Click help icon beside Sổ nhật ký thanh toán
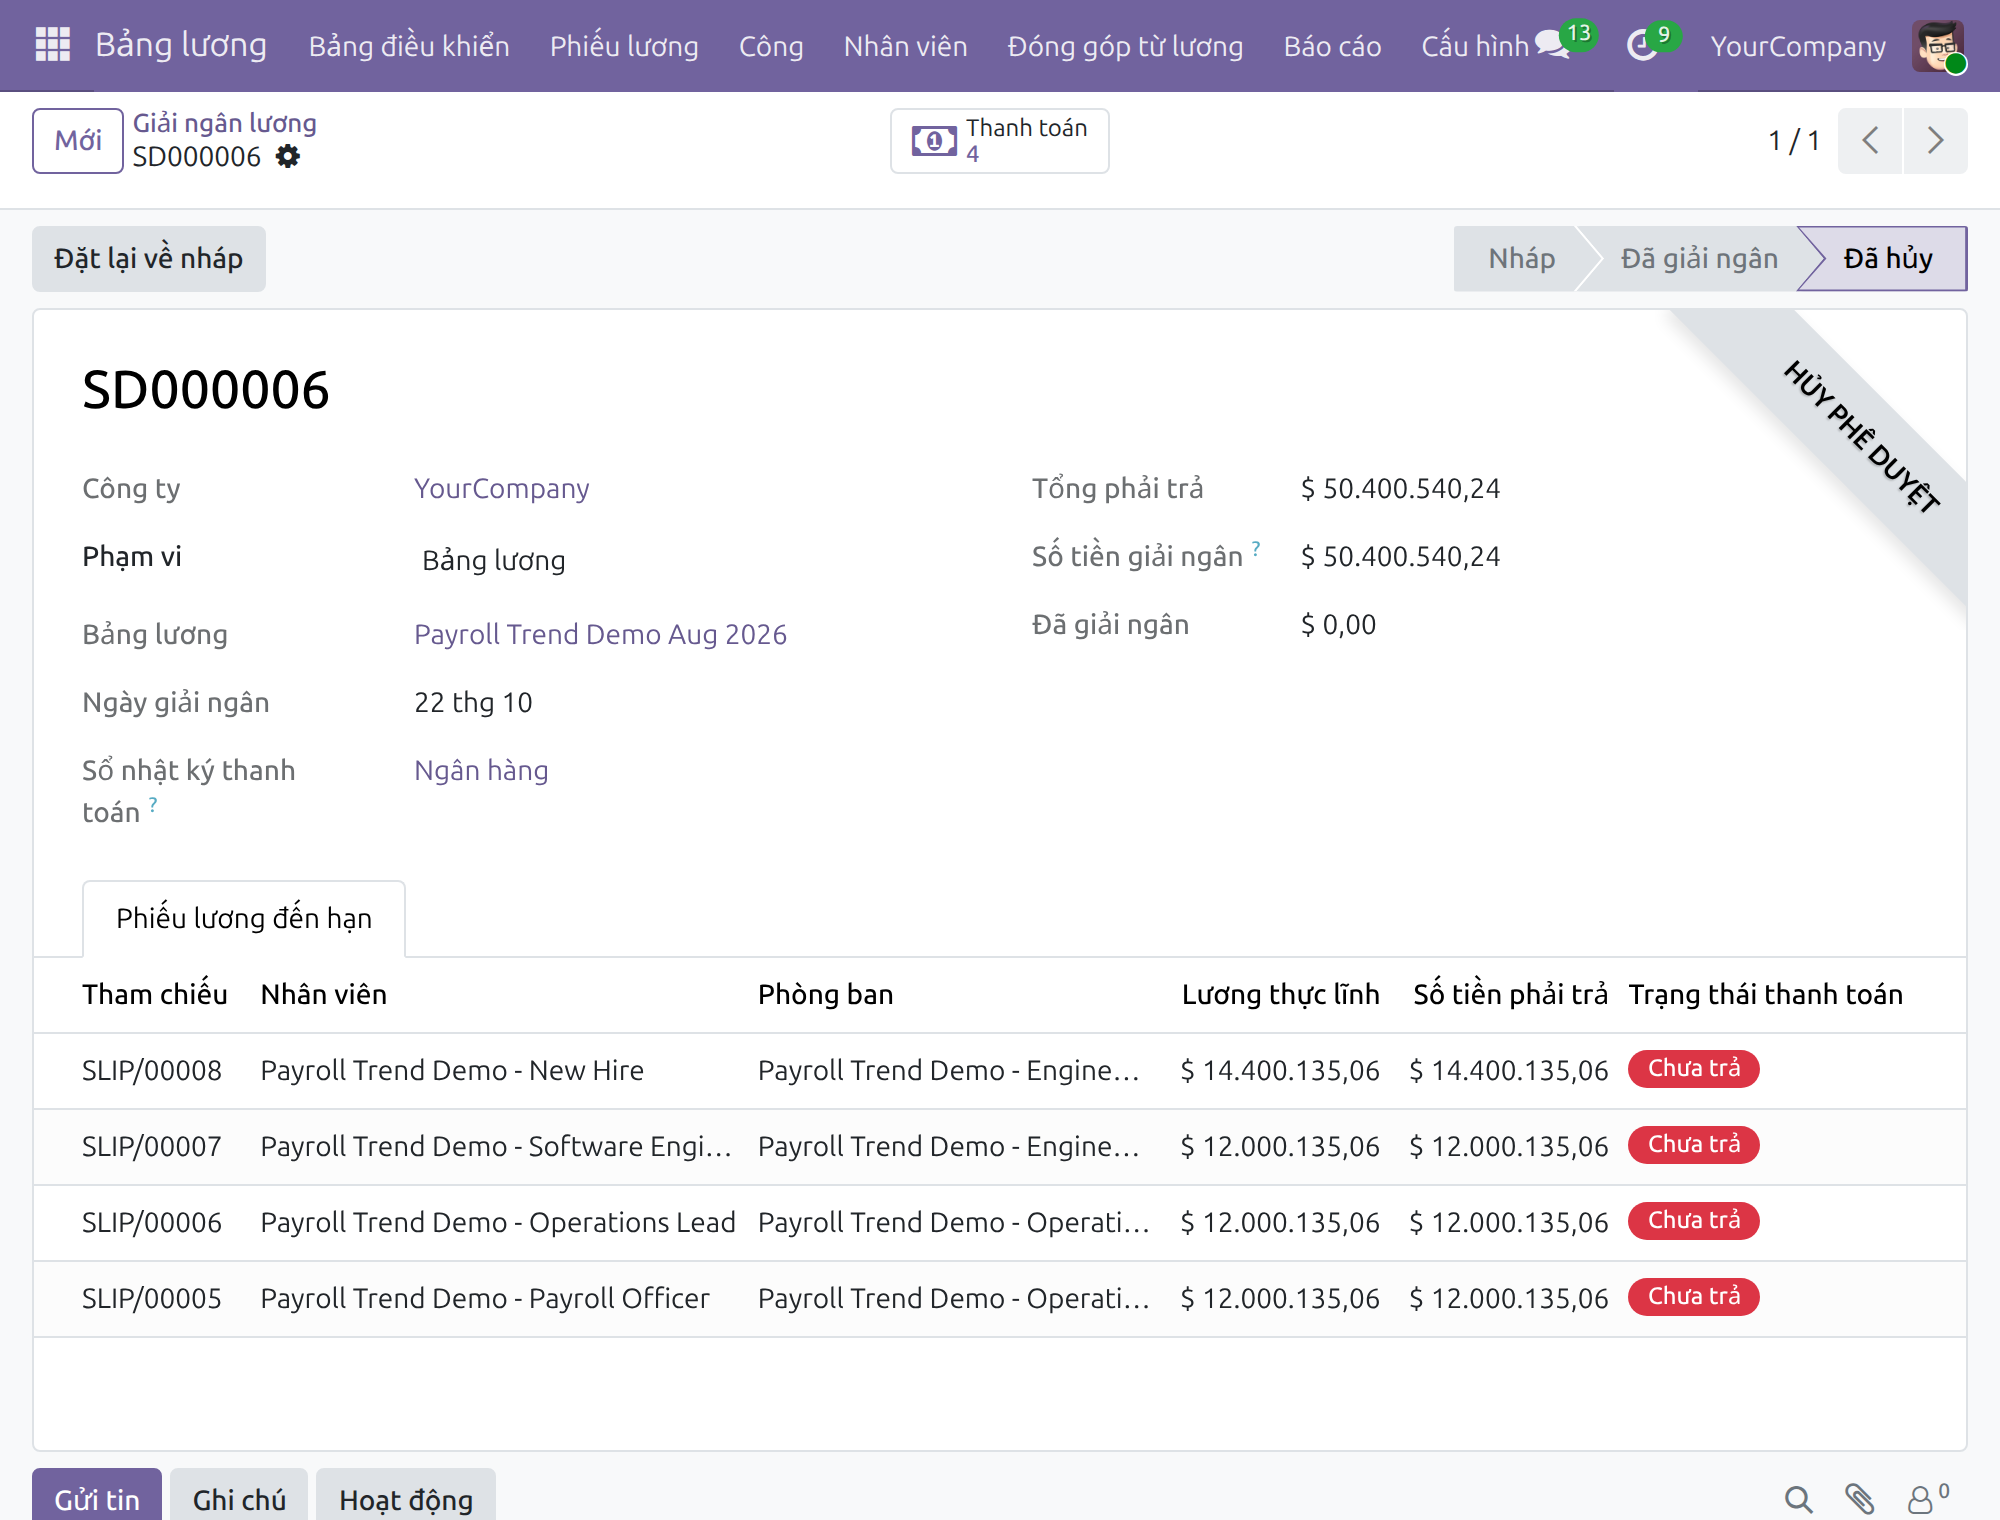This screenshot has width=2000, height=1520. click(x=153, y=803)
